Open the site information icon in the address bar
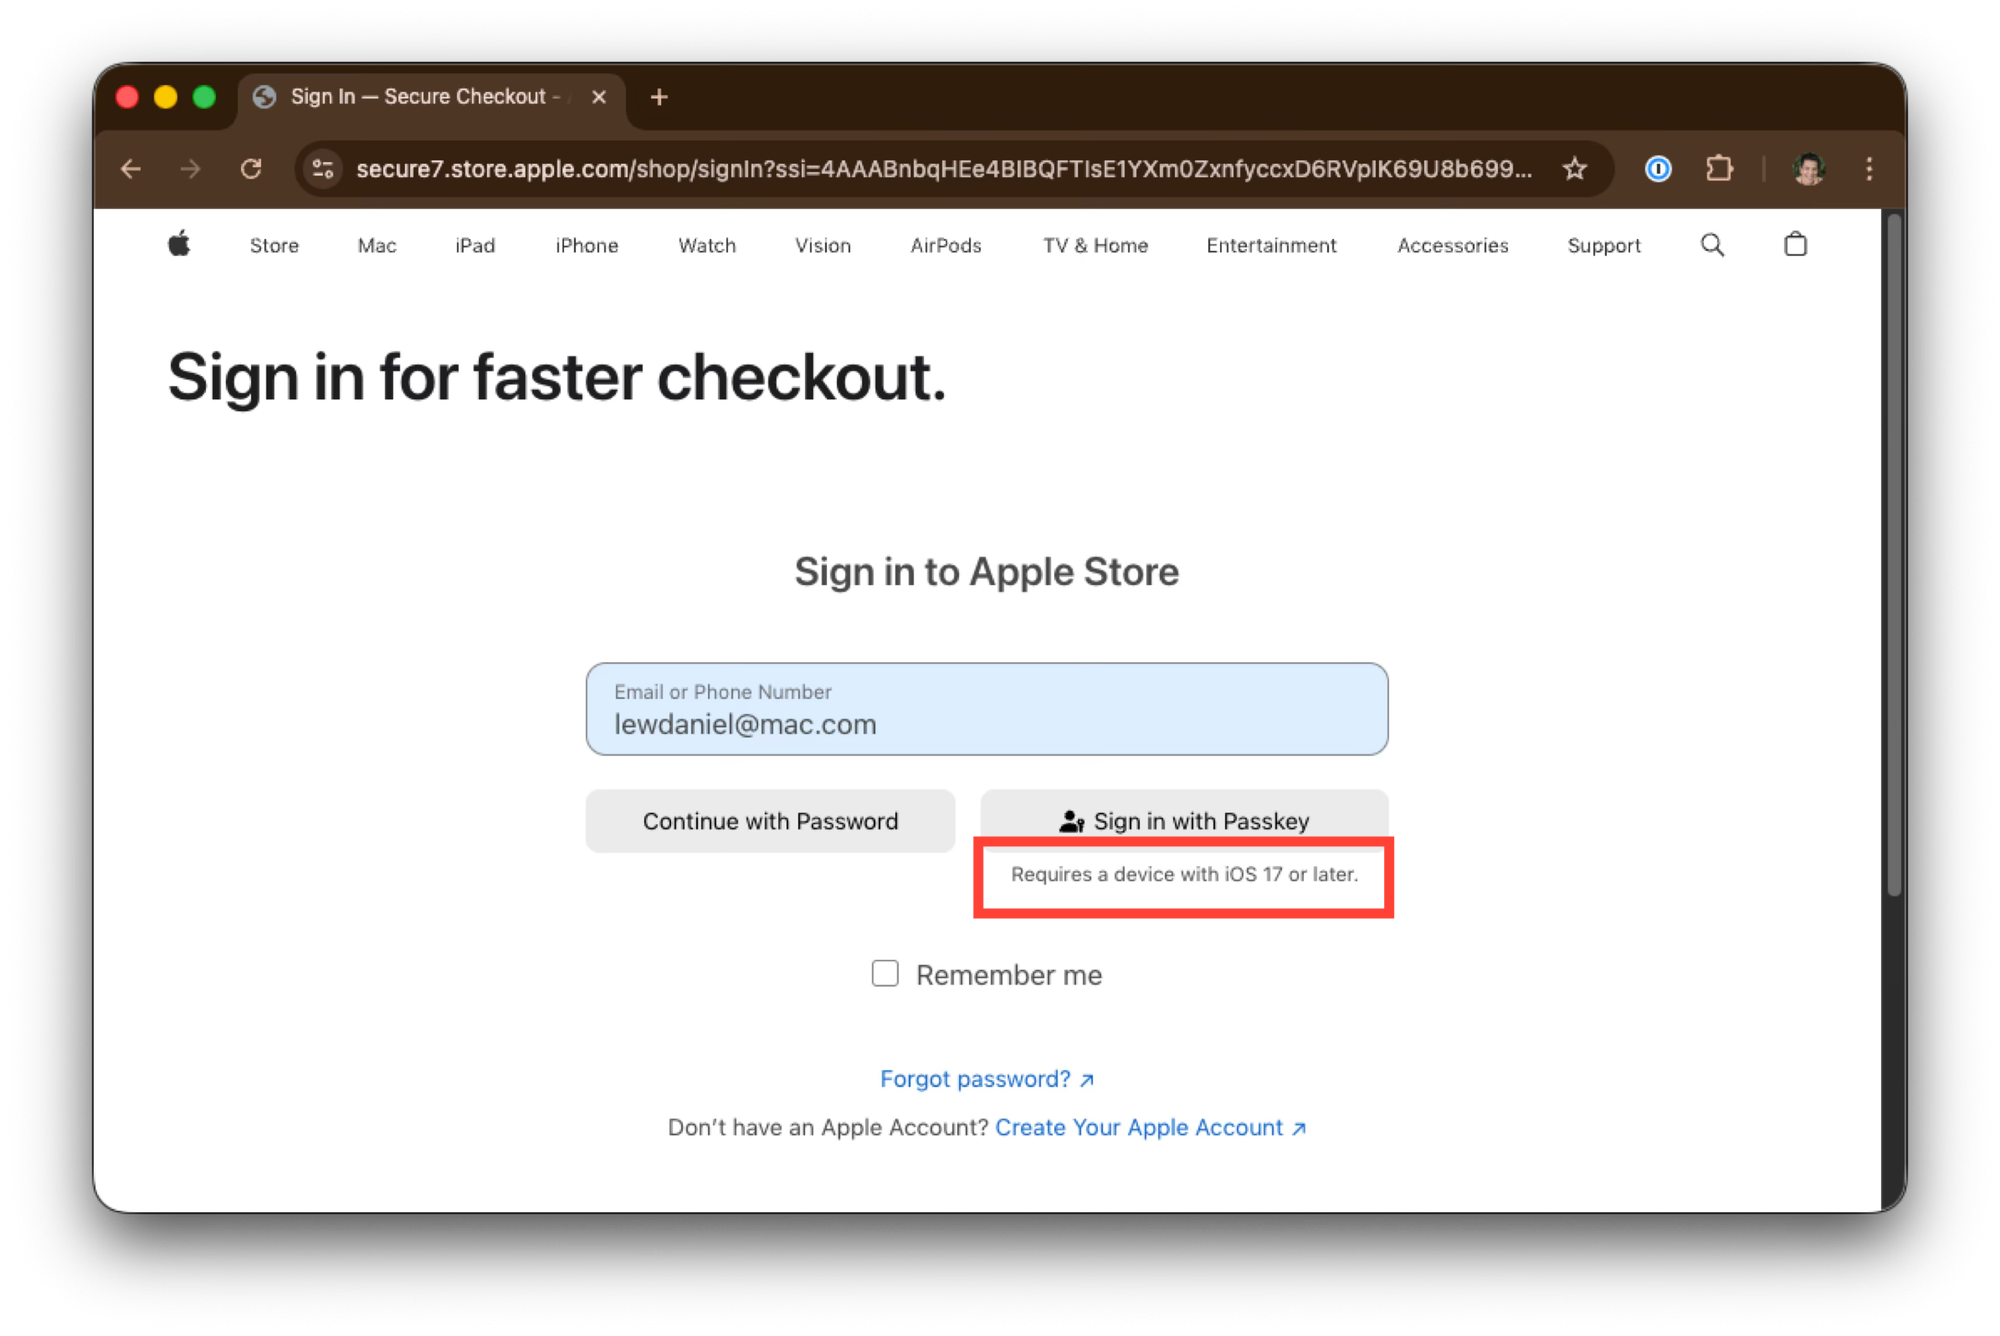 323,169
